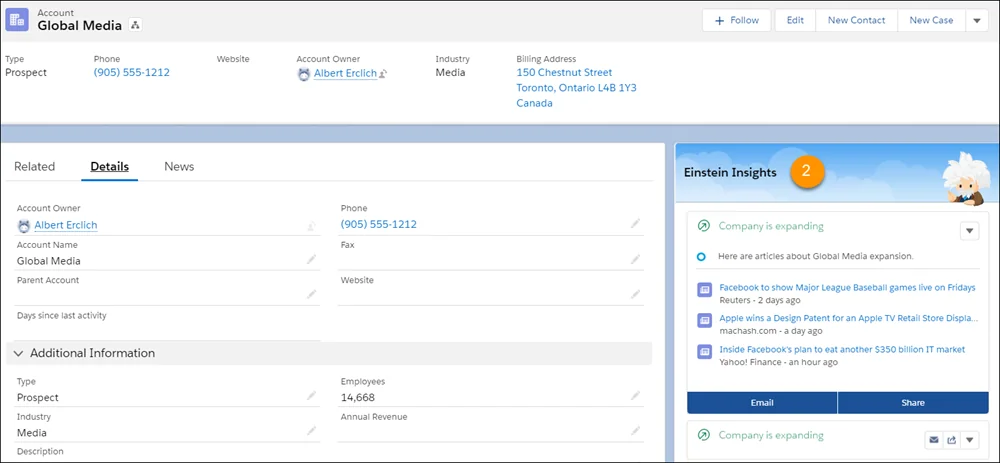Open more actions dropdown next to New Case
1000x463 pixels.
pyautogui.click(x=976, y=20)
